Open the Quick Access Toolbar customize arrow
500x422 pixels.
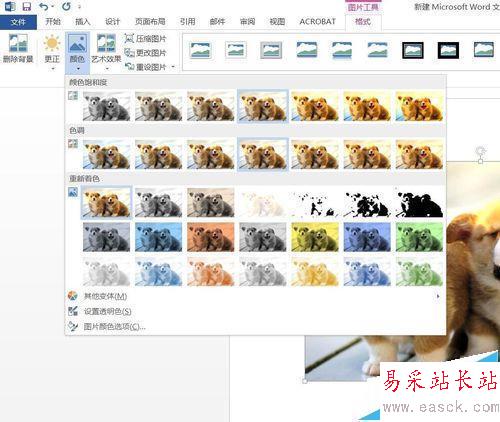pos(79,7)
